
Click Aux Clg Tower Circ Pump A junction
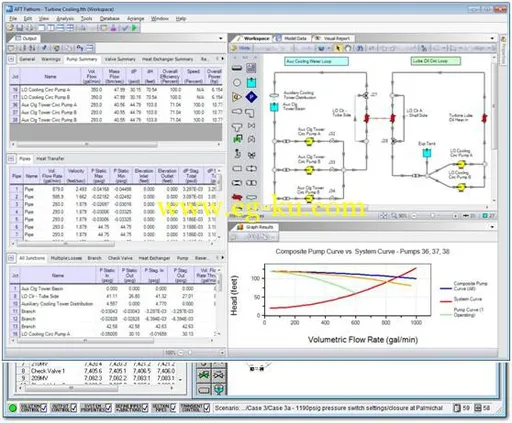(x=309, y=141)
